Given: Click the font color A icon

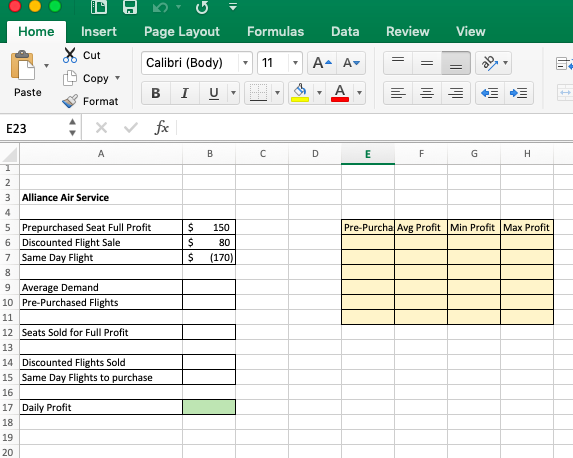Looking at the screenshot, I should (340, 93).
